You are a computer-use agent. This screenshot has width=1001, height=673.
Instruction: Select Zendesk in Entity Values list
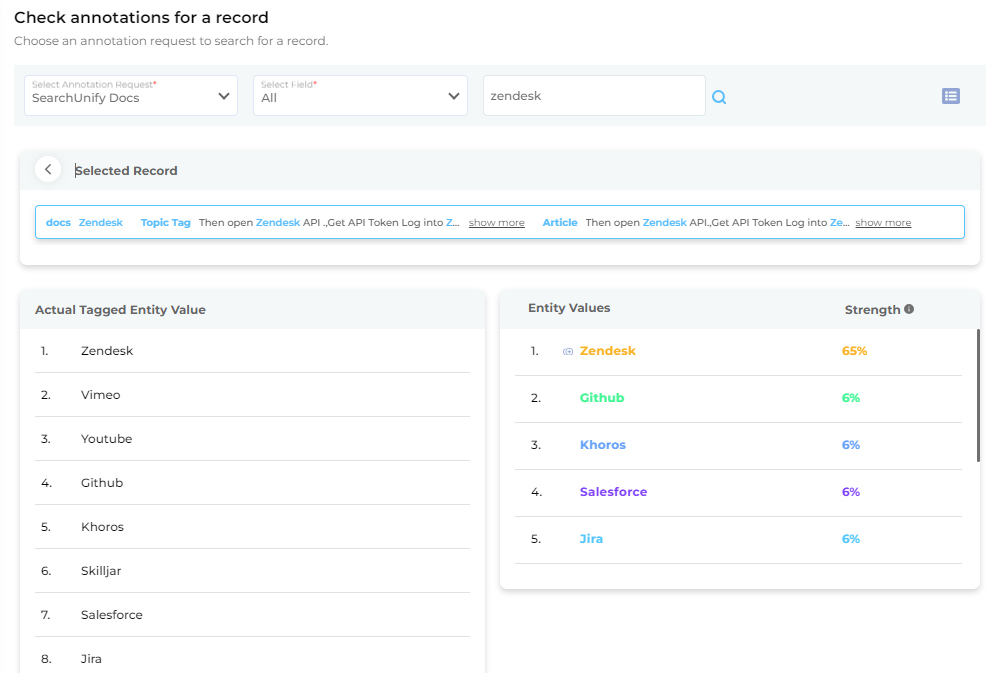coord(607,351)
